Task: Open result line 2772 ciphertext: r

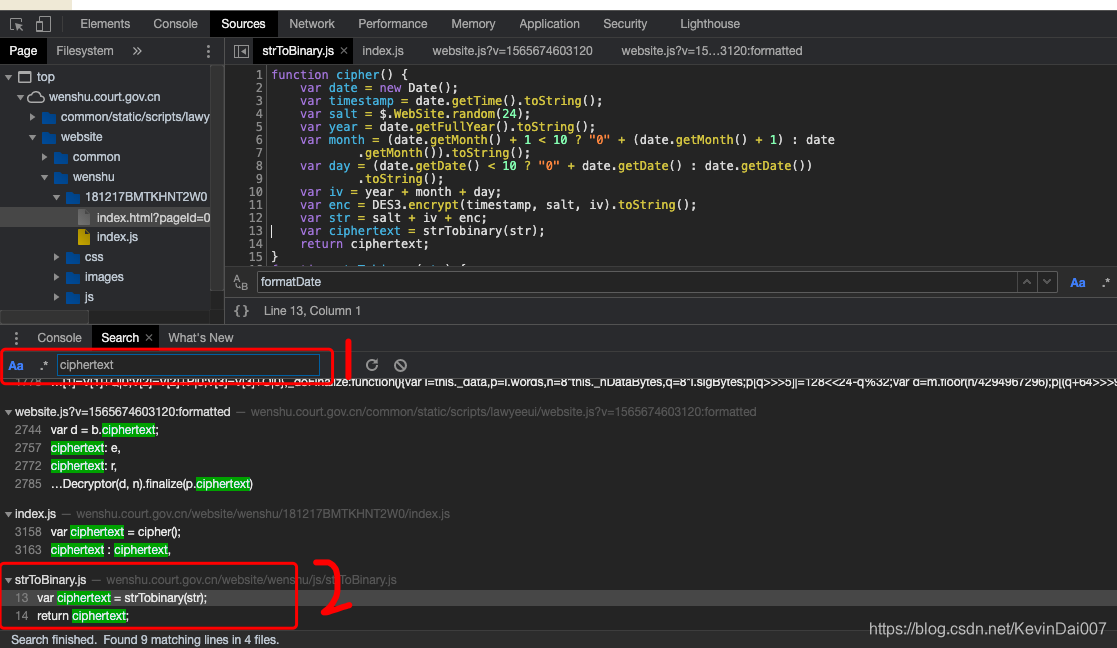Action: click(83, 466)
